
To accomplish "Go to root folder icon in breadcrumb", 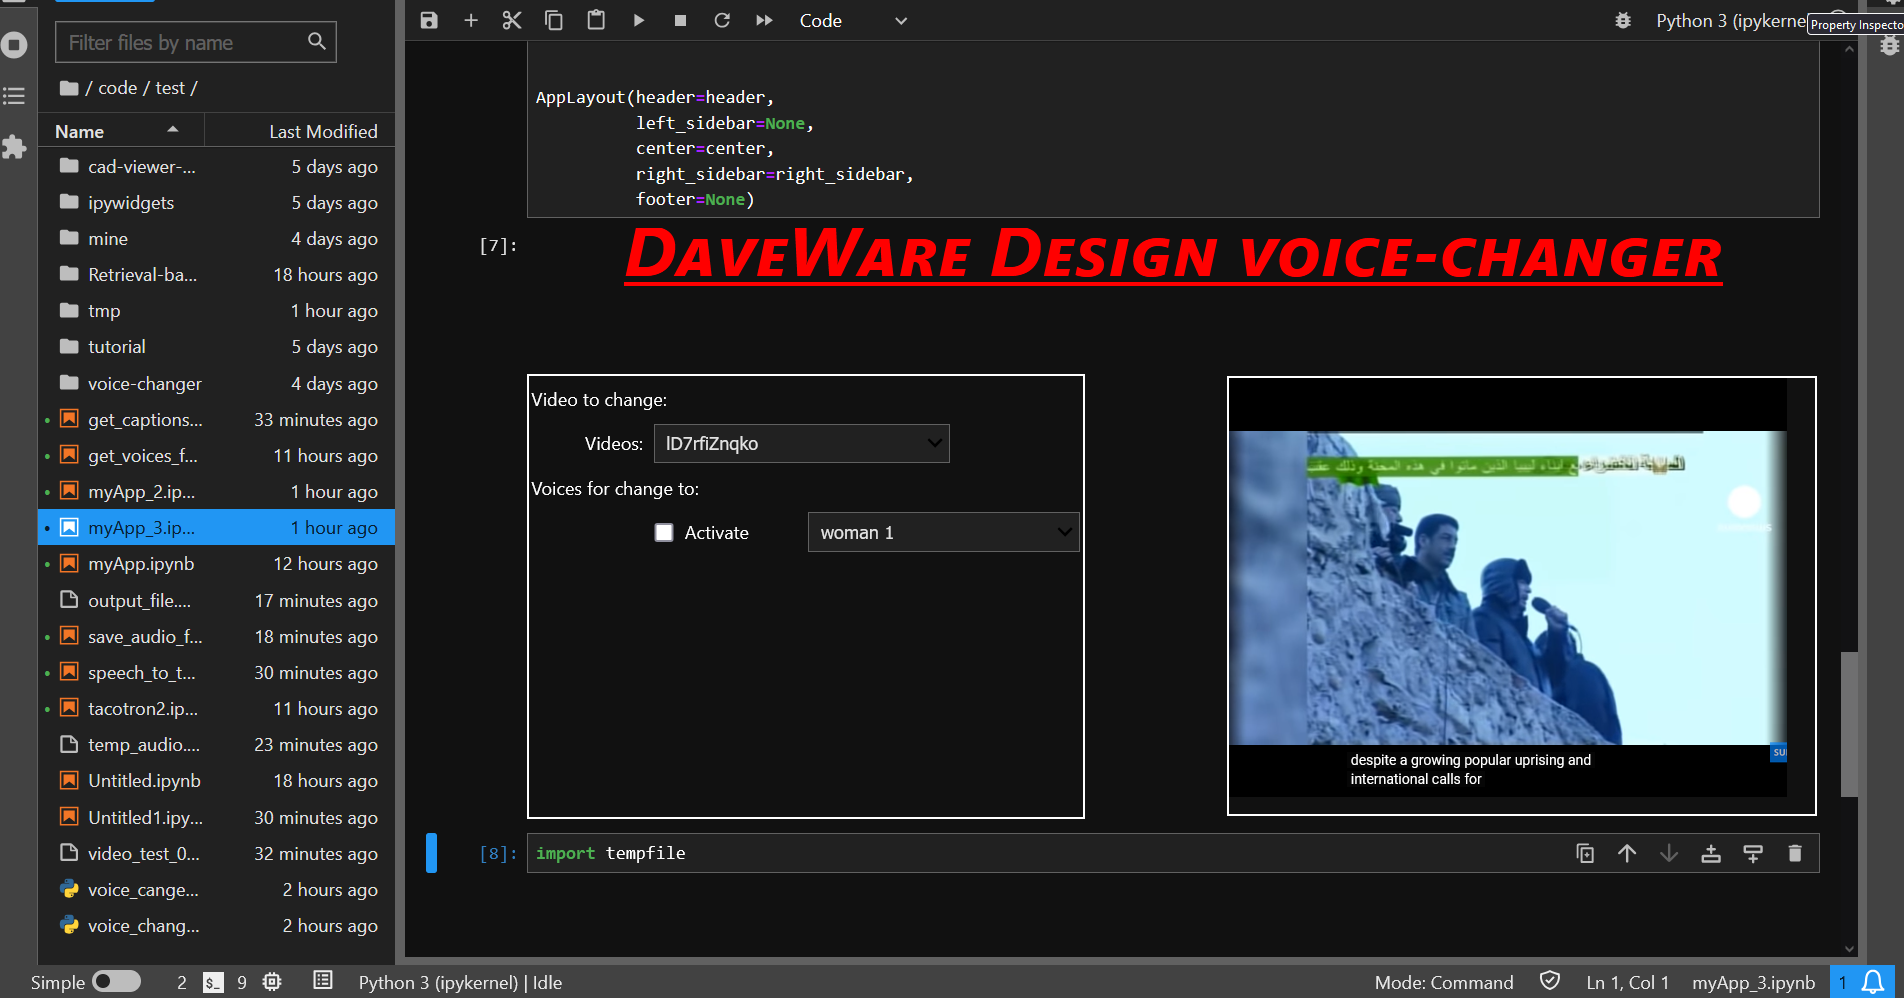I will tap(69, 88).
